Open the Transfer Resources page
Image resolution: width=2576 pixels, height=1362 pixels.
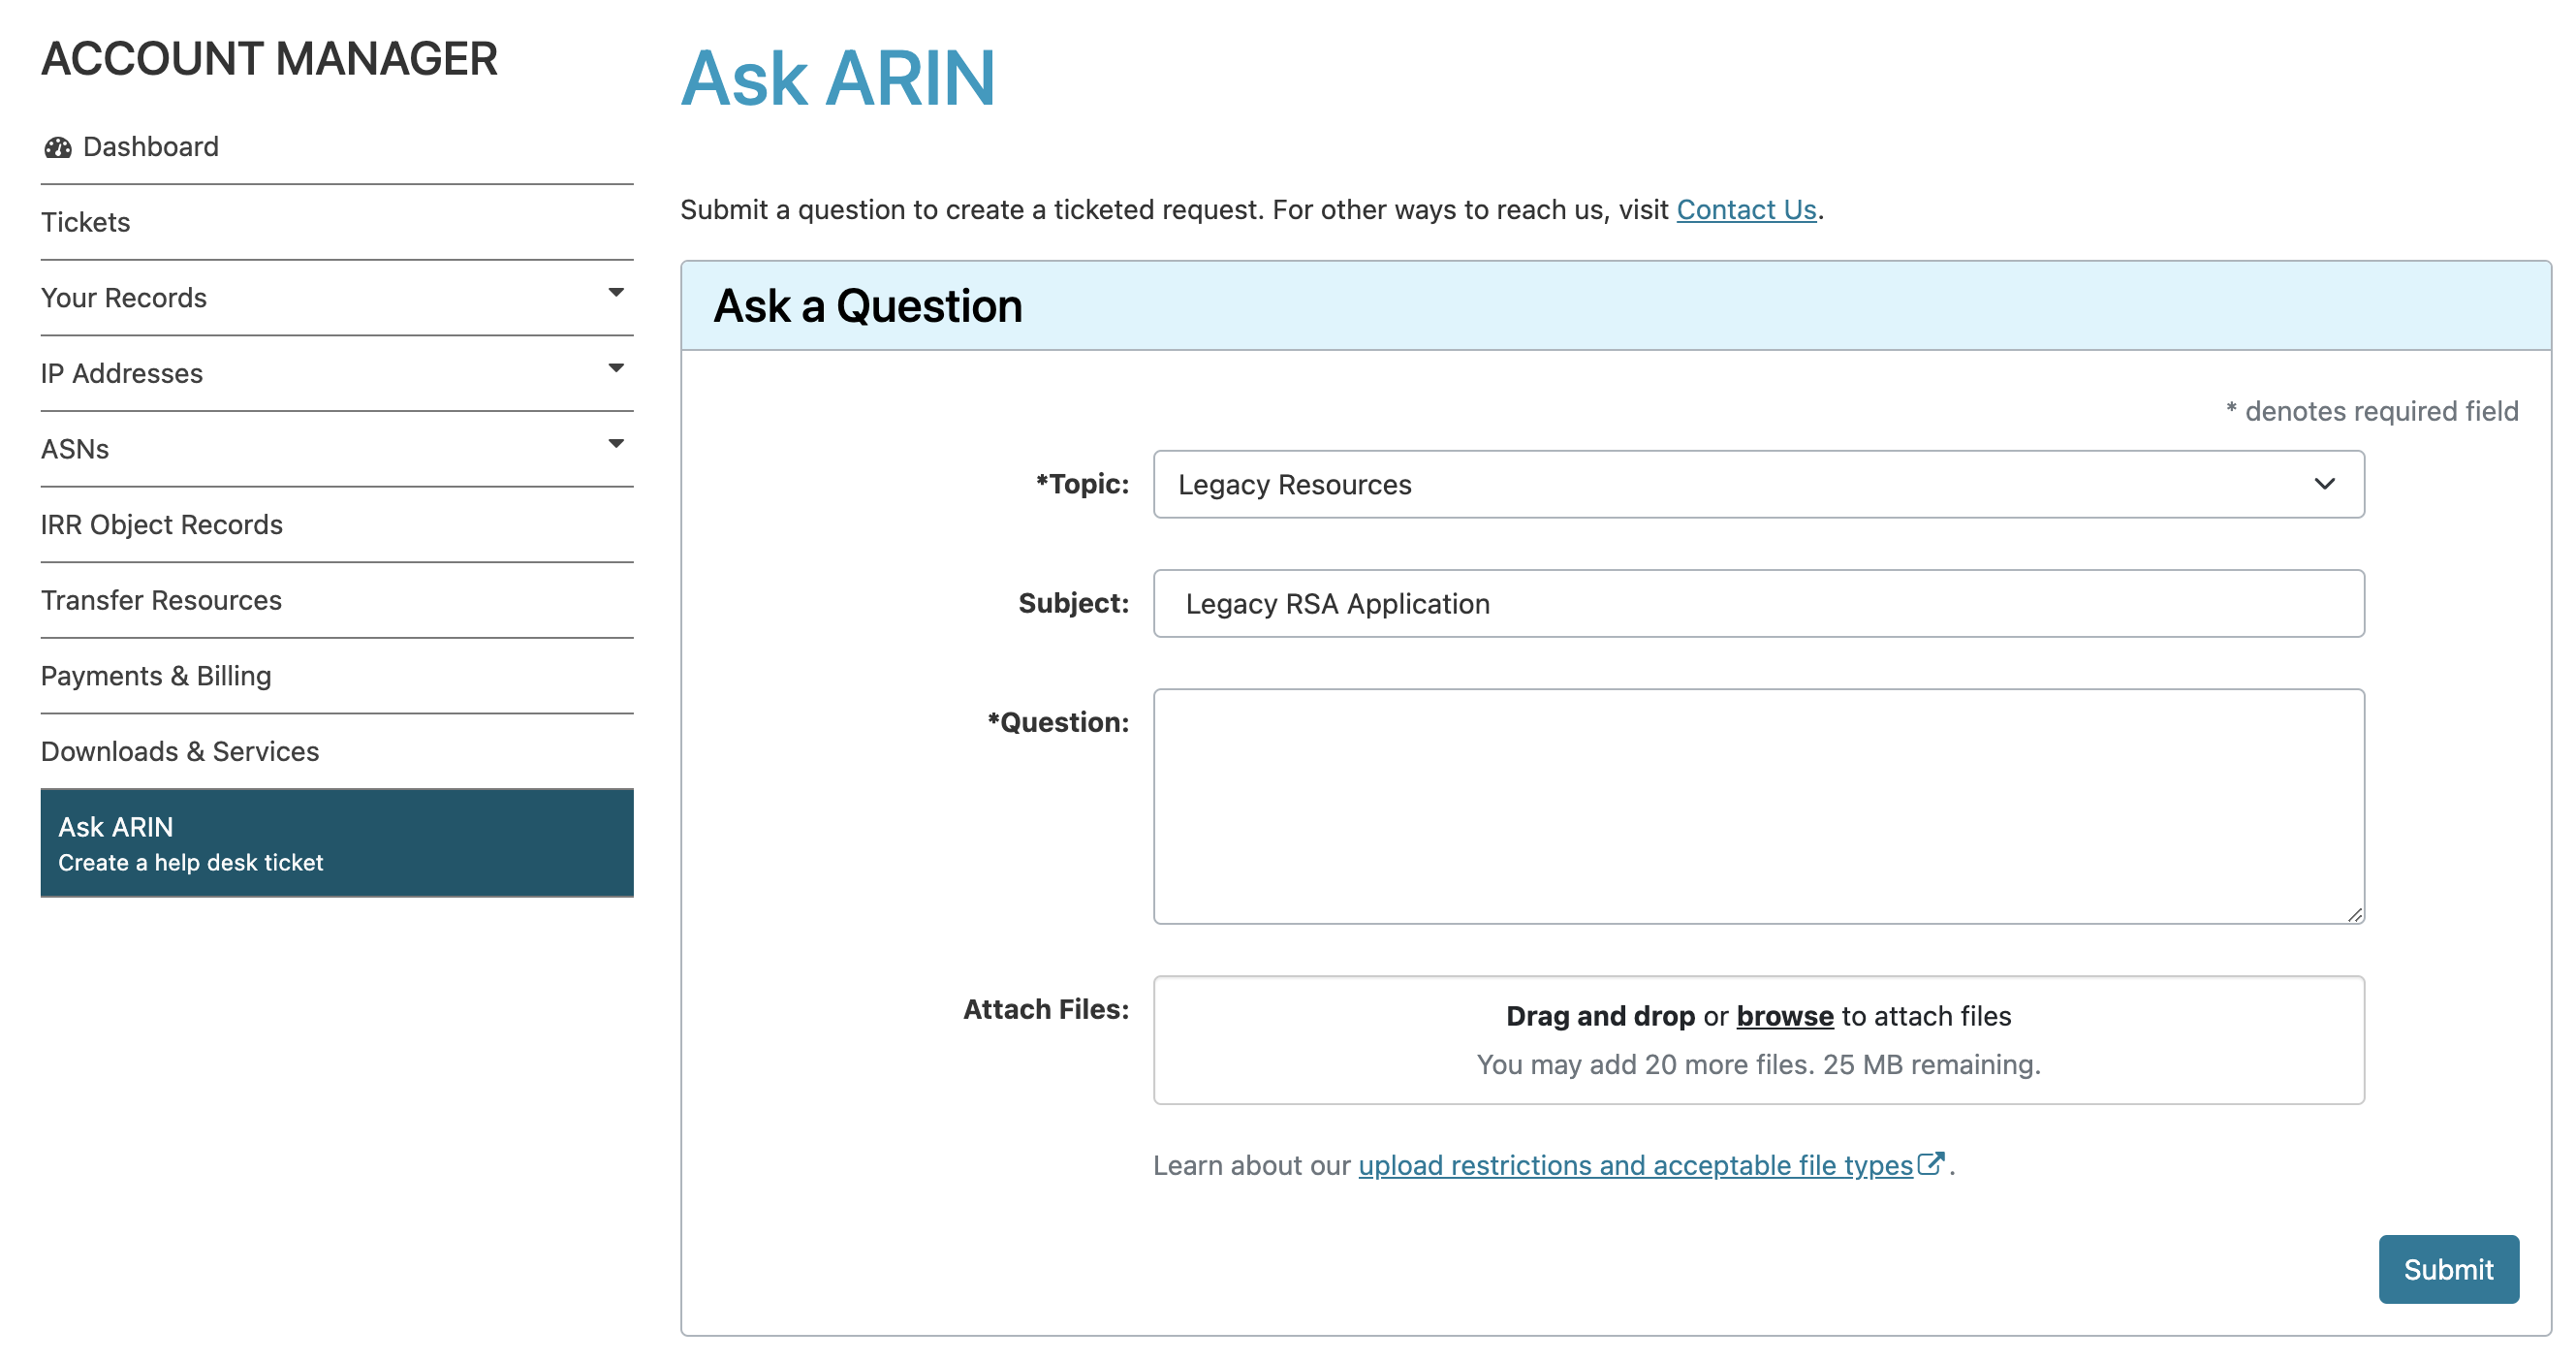pyautogui.click(x=337, y=600)
